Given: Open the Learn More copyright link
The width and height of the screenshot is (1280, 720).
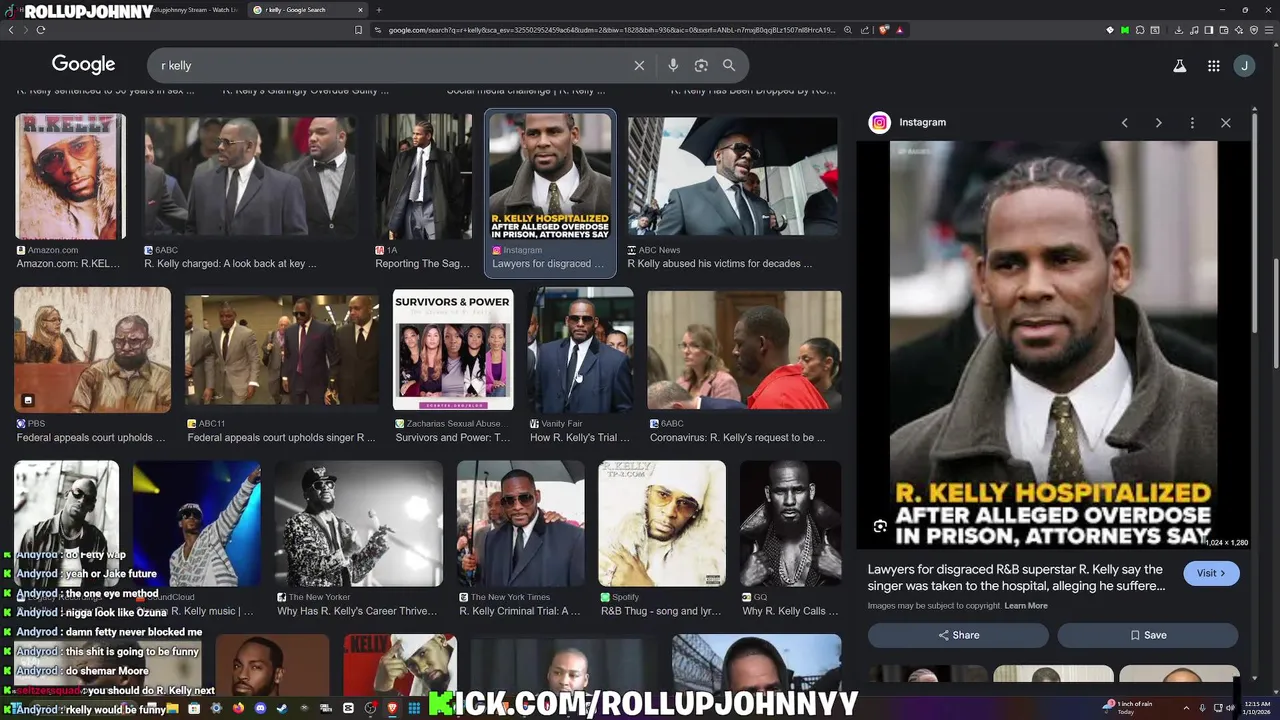Looking at the screenshot, I should [1026, 606].
